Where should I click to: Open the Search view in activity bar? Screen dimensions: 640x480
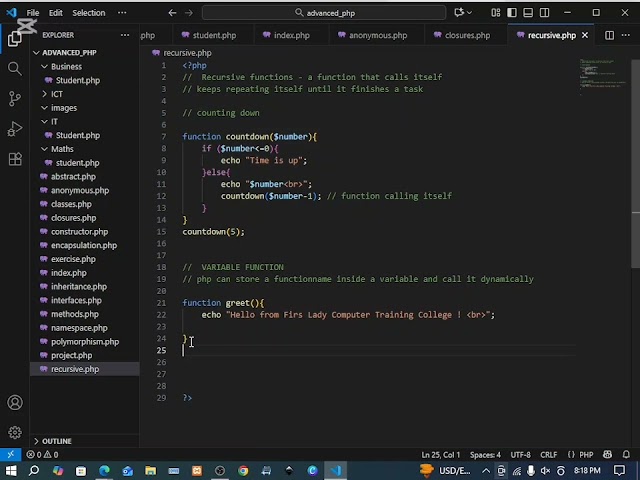click(15, 69)
